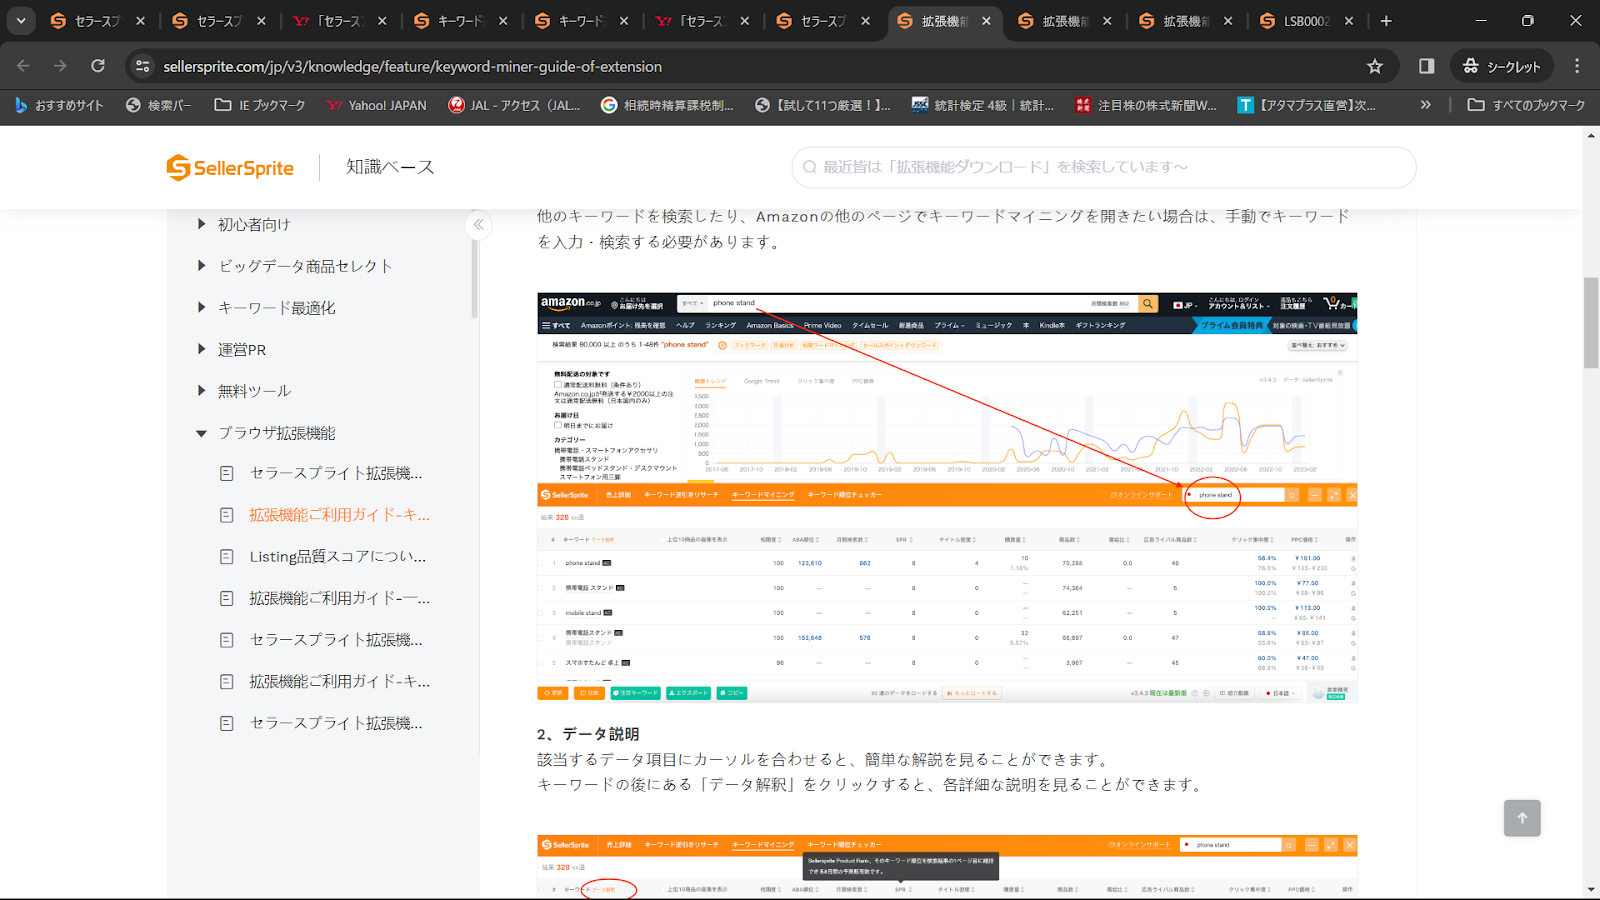Click the heading 2、データ説明
Viewport: 1600px width, 900px height.
click(x=588, y=734)
